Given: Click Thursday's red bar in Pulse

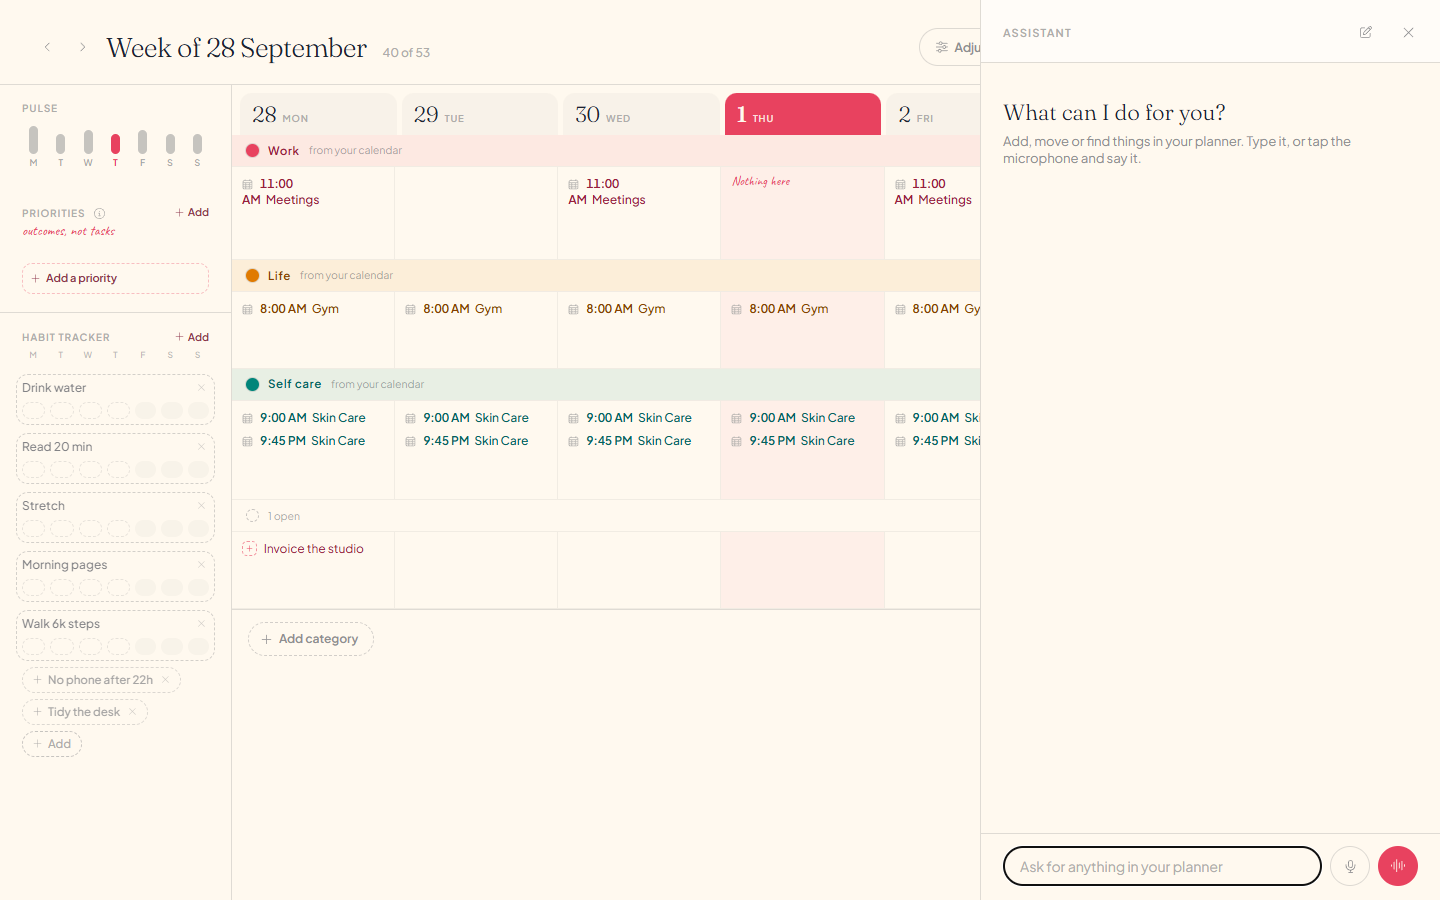Looking at the screenshot, I should click(x=115, y=143).
